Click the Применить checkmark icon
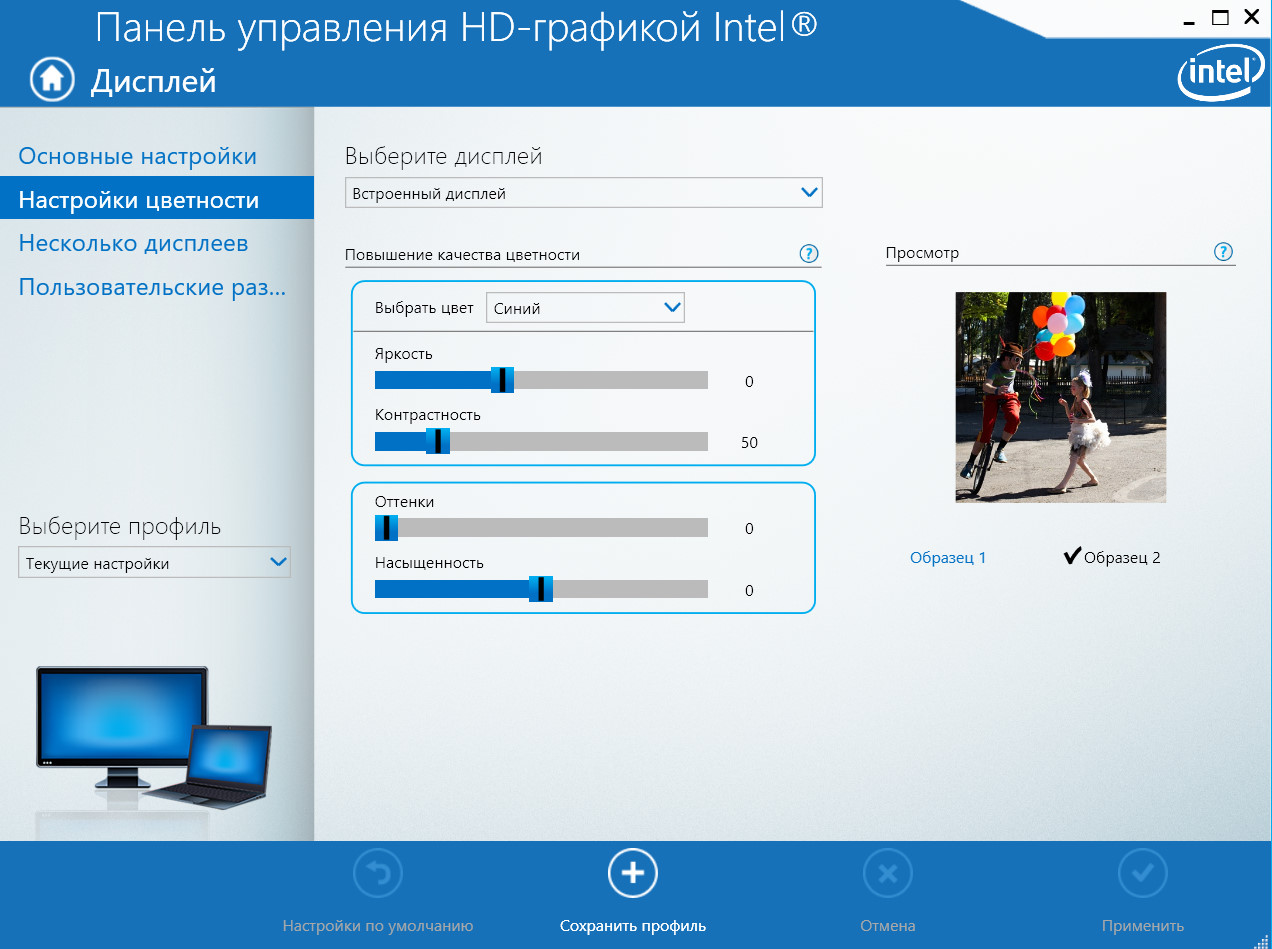Viewport: 1272px width, 949px height. [1142, 874]
